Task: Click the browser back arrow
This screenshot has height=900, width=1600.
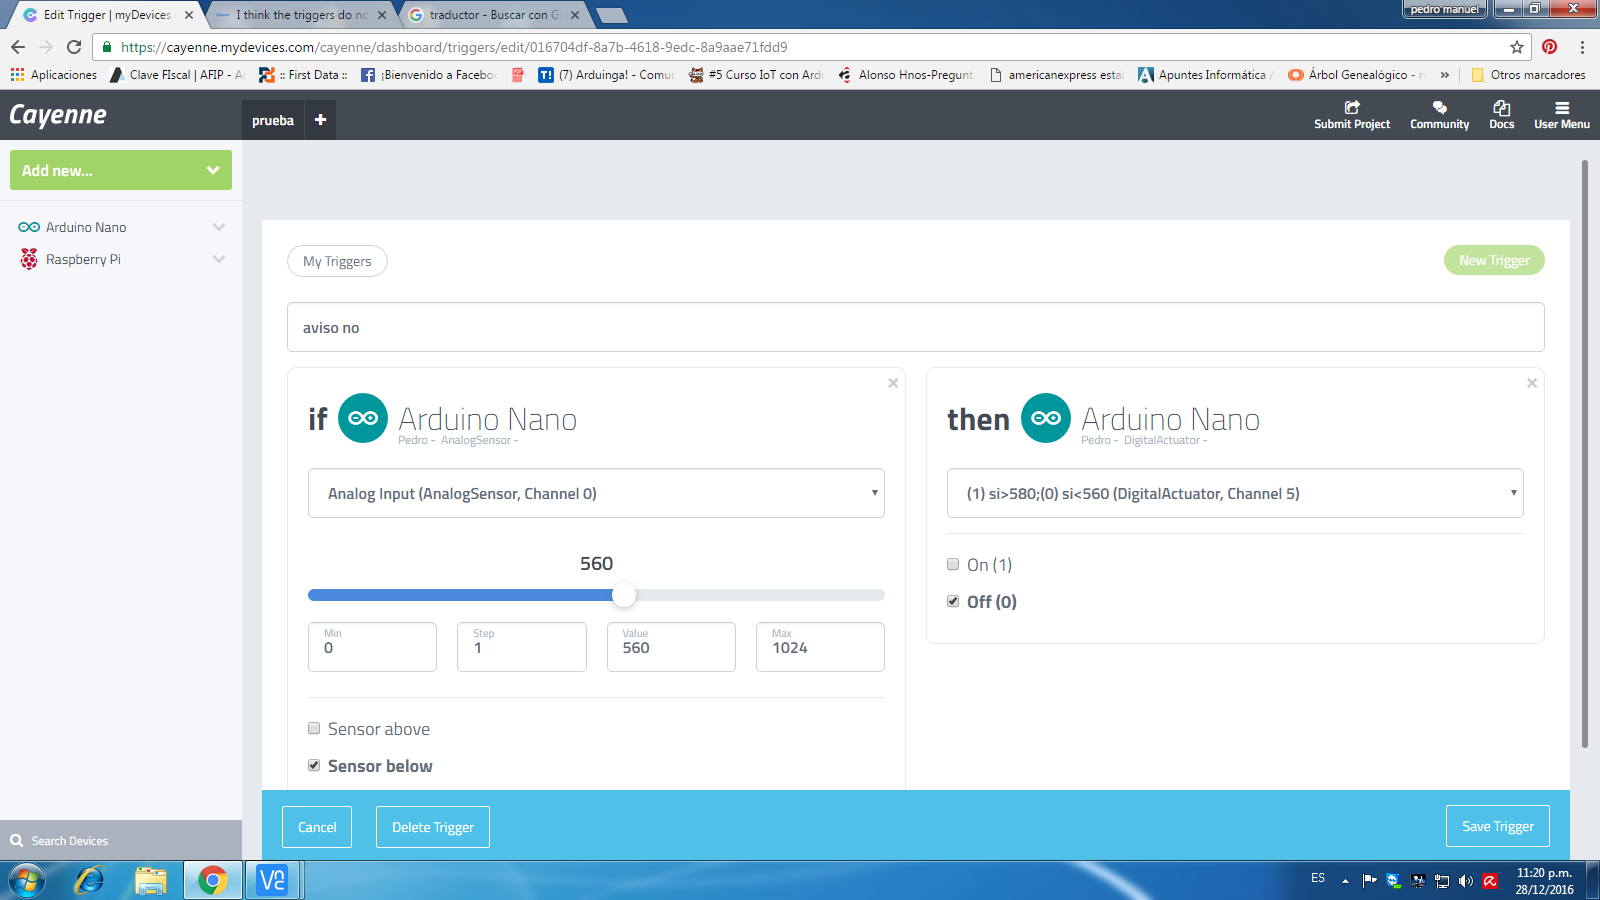Action: point(18,47)
